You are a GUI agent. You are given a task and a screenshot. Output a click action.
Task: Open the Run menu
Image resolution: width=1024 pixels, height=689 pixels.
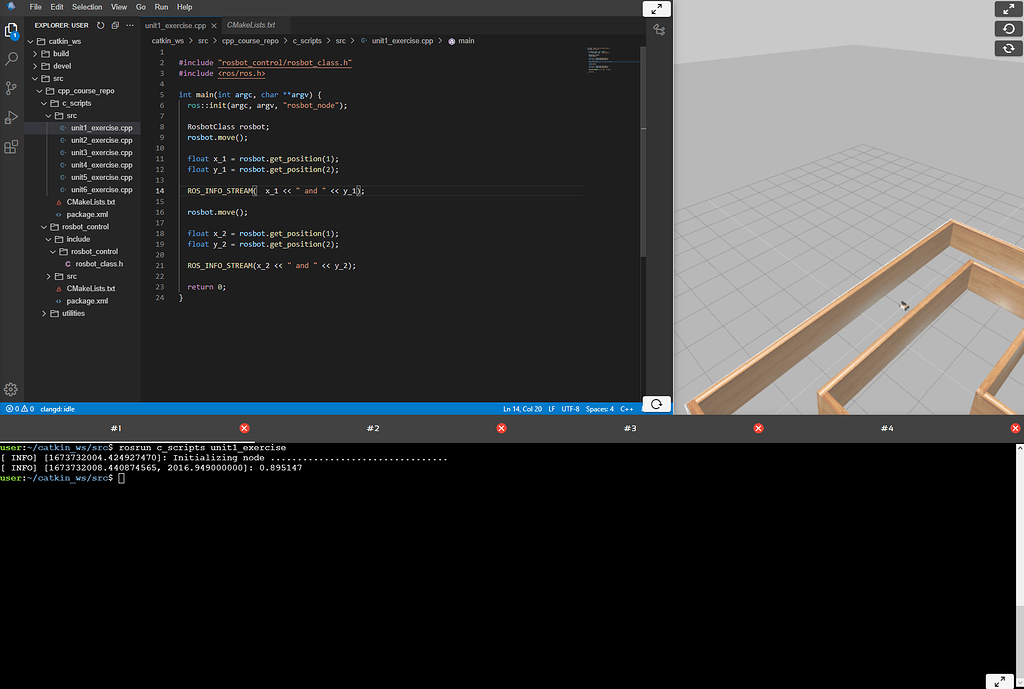[161, 5]
